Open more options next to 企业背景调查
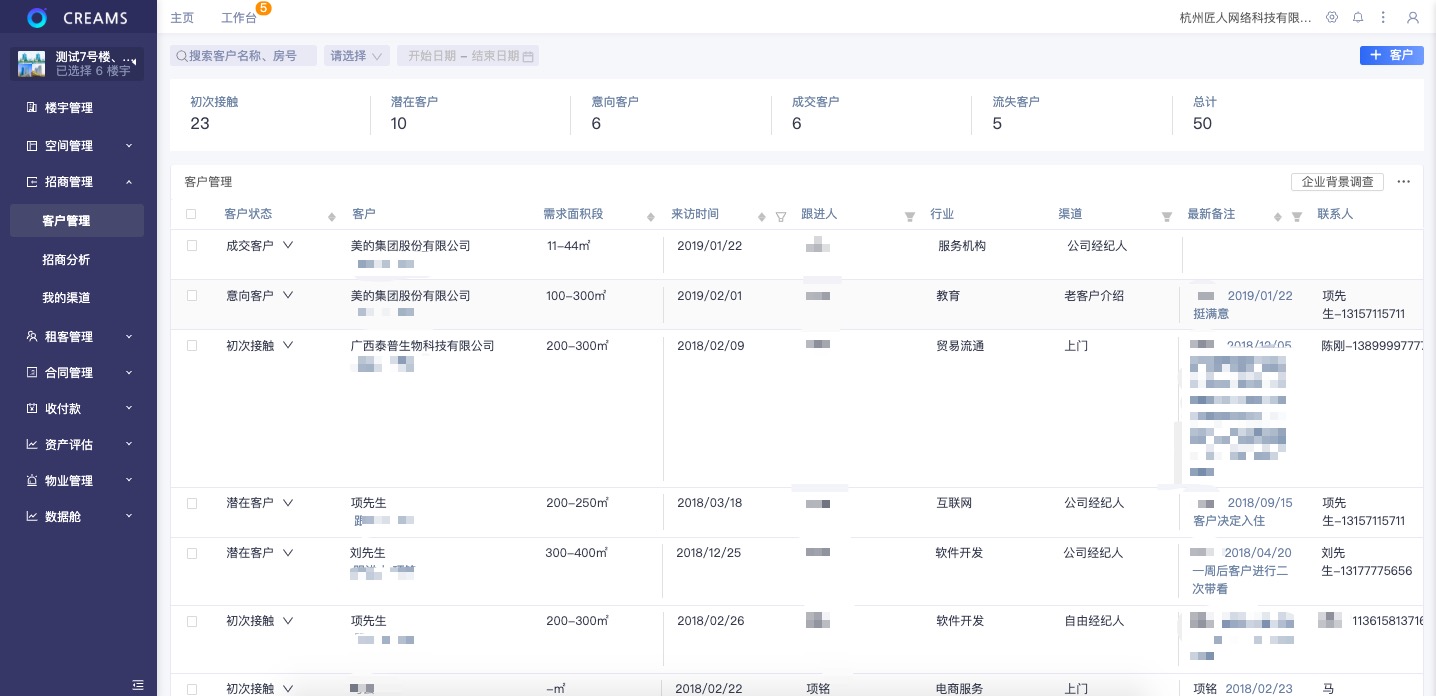 click(x=1403, y=182)
